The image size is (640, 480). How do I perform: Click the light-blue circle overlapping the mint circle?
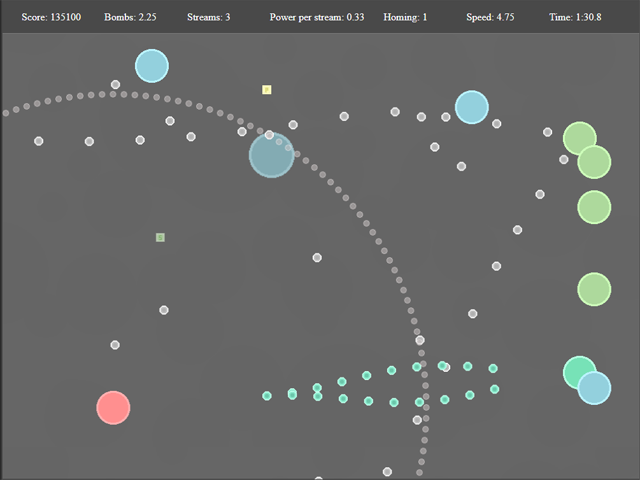click(594, 388)
